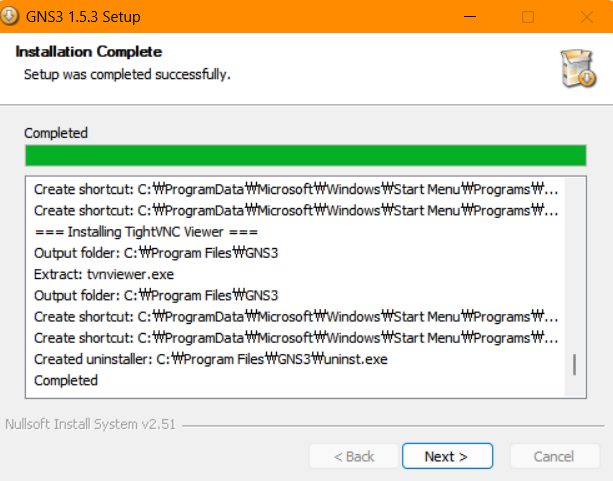Minimize the GNS3 Setup window
Image resolution: width=613 pixels, height=481 pixels.
(470, 16)
